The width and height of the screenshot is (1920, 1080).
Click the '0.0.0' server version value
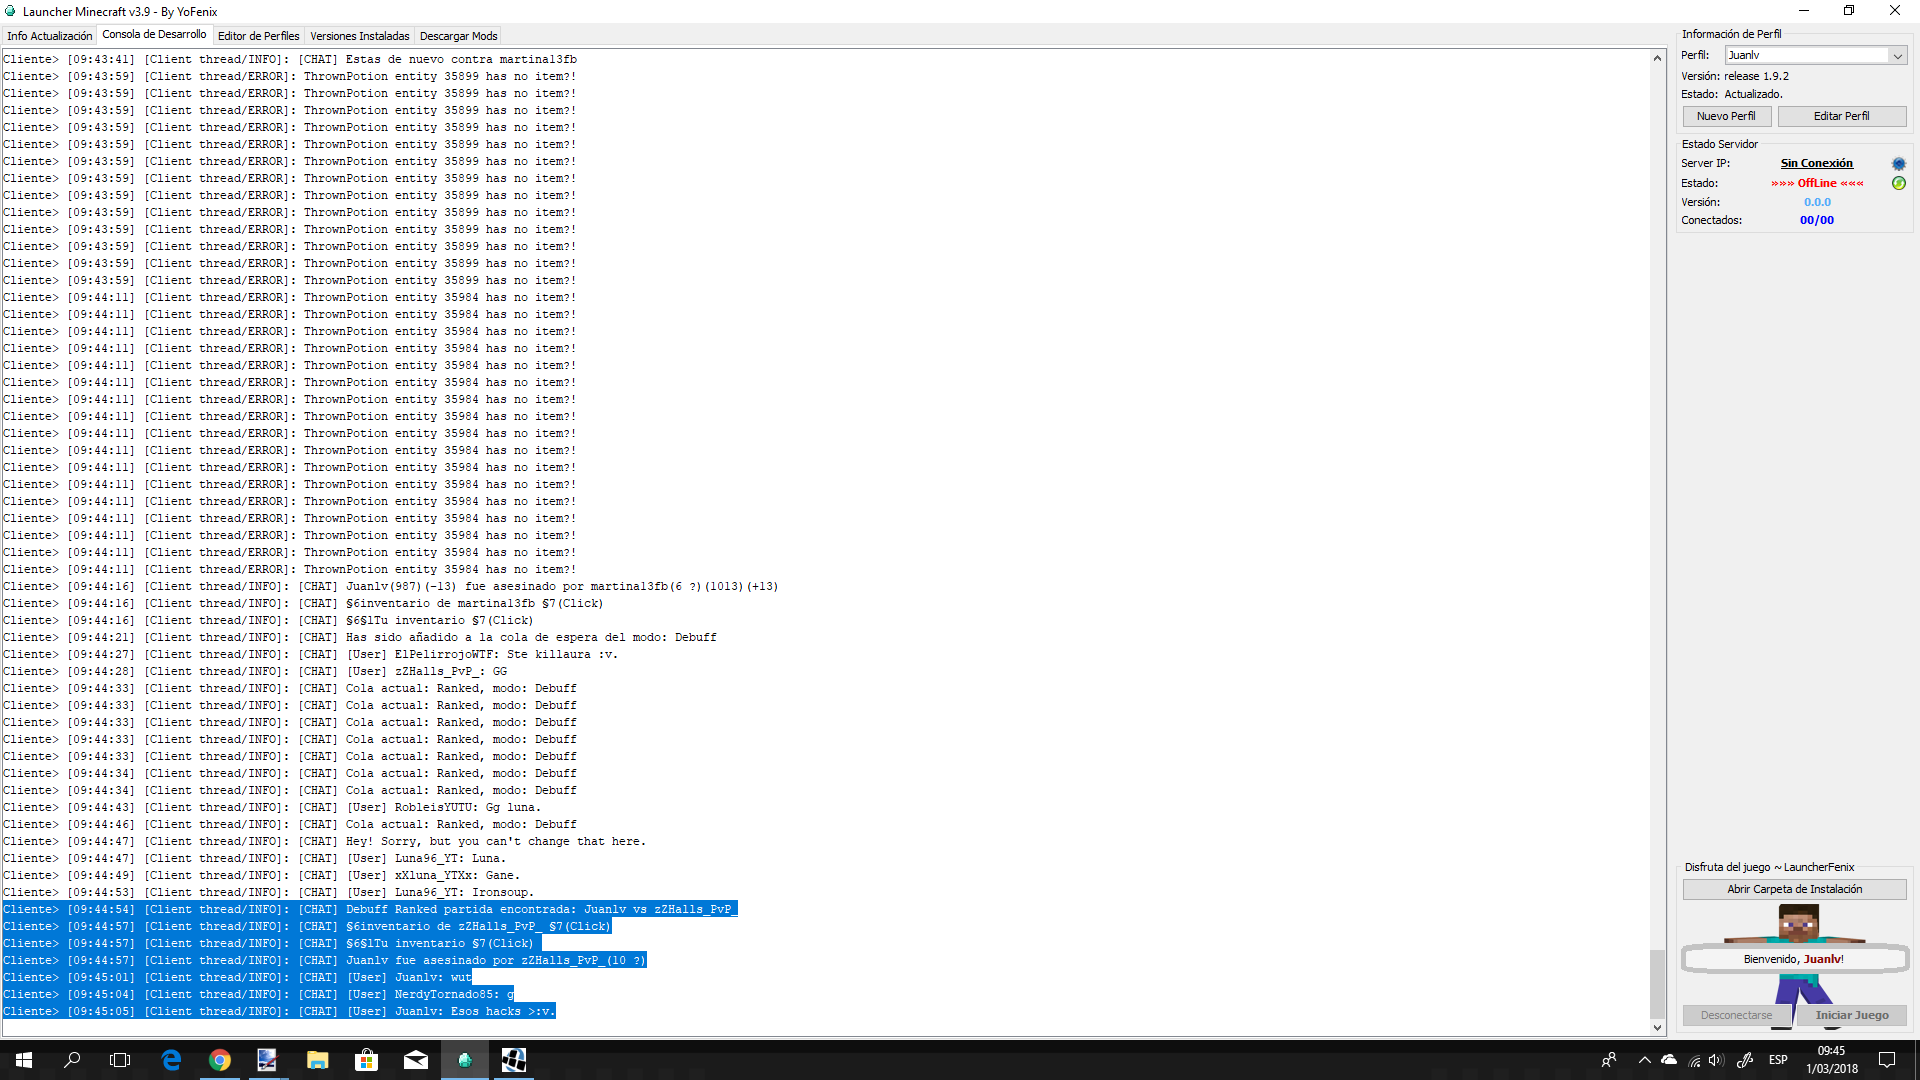[x=1817, y=203]
